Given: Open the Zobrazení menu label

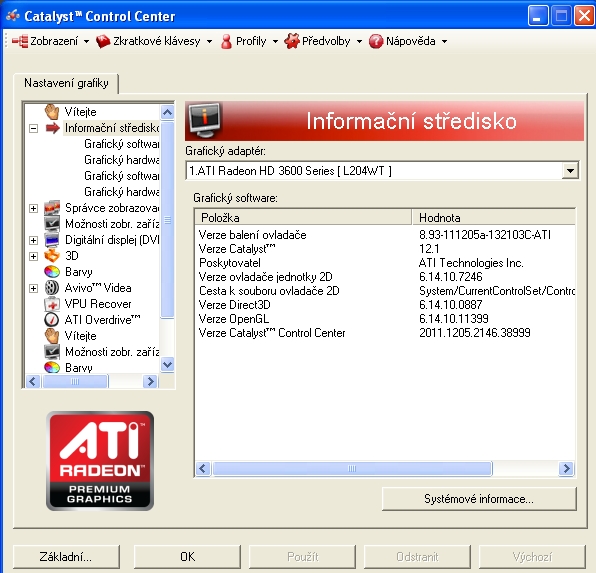Looking at the screenshot, I should 54,41.
